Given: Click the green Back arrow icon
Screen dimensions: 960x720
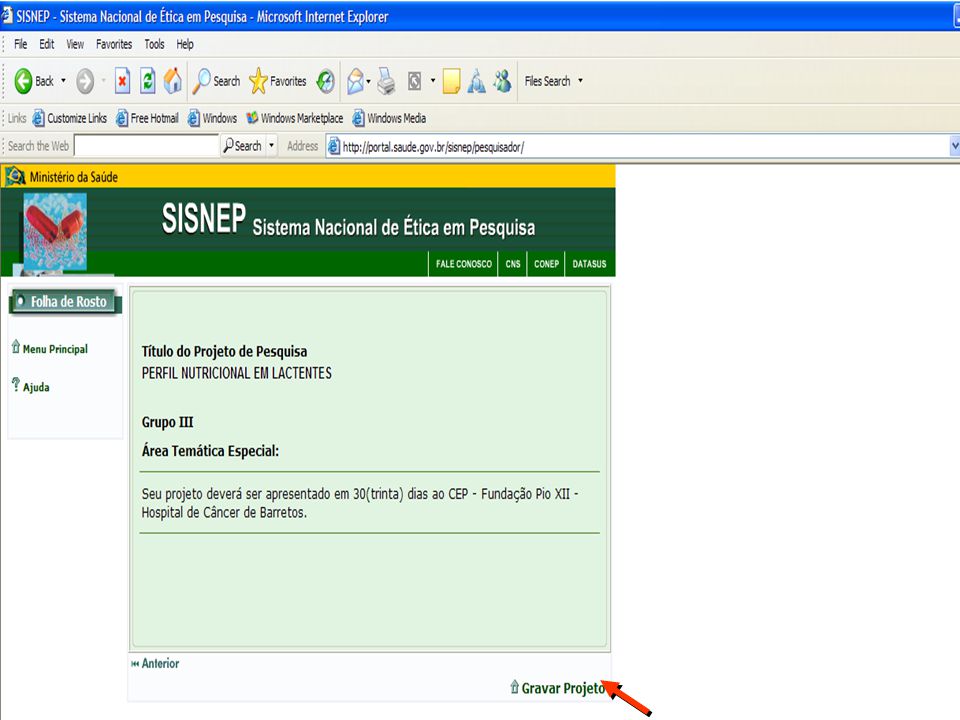Looking at the screenshot, I should click(23, 81).
